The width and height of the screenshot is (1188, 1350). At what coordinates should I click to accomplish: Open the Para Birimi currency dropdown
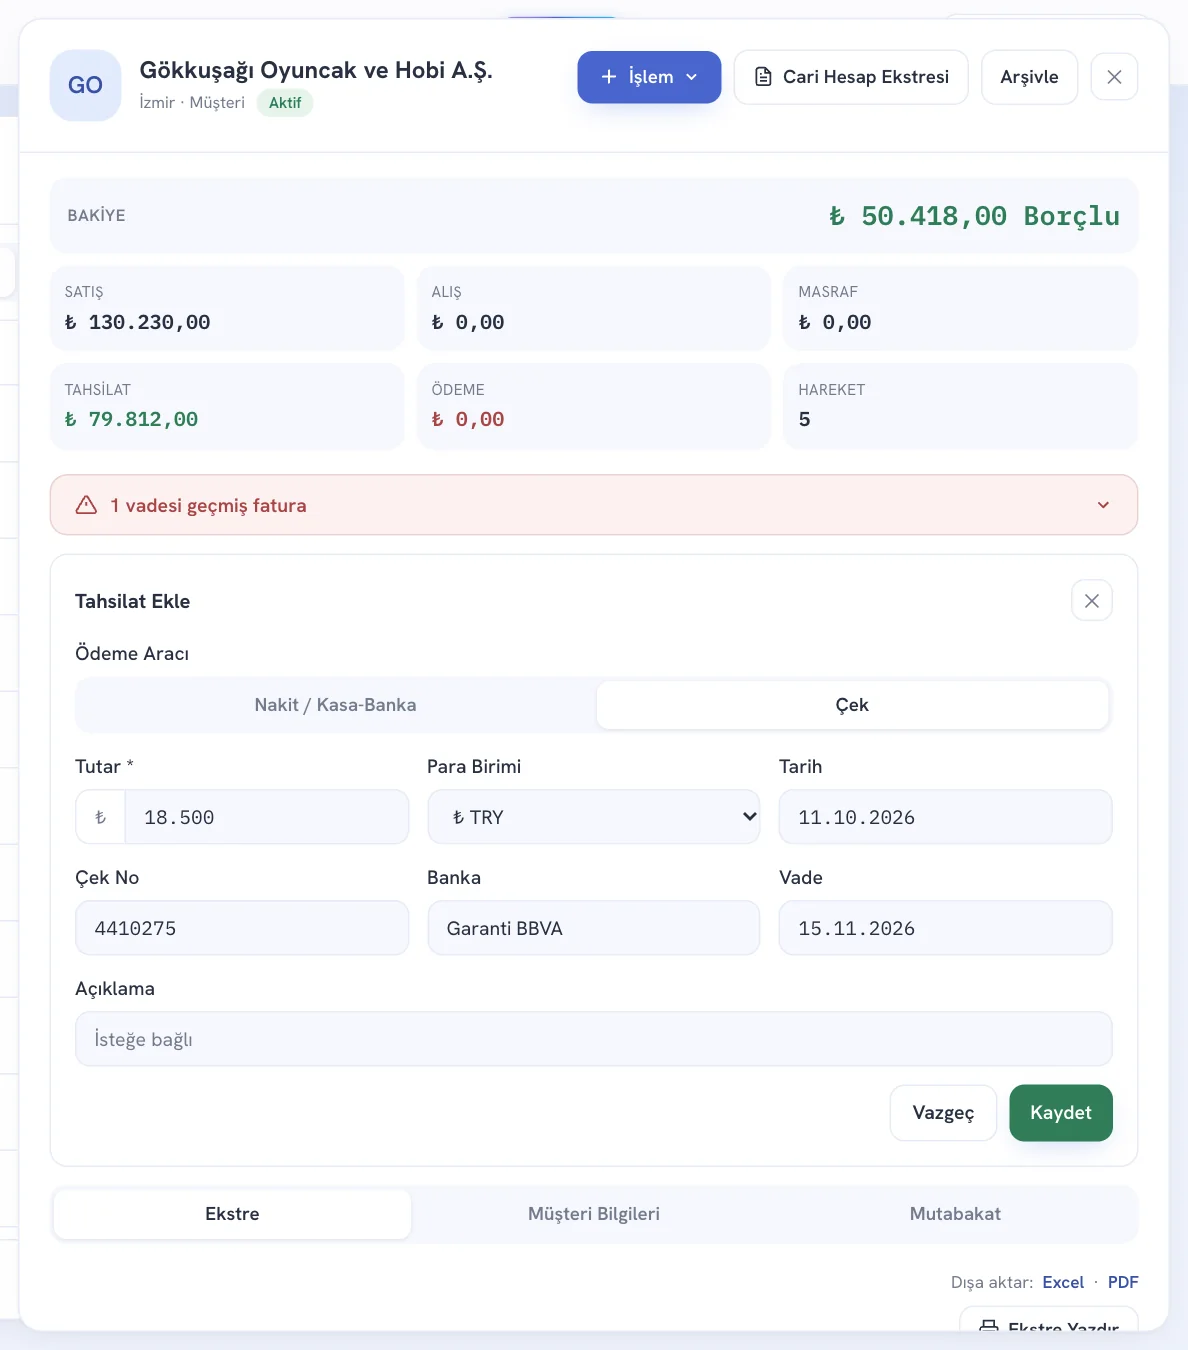tap(594, 817)
